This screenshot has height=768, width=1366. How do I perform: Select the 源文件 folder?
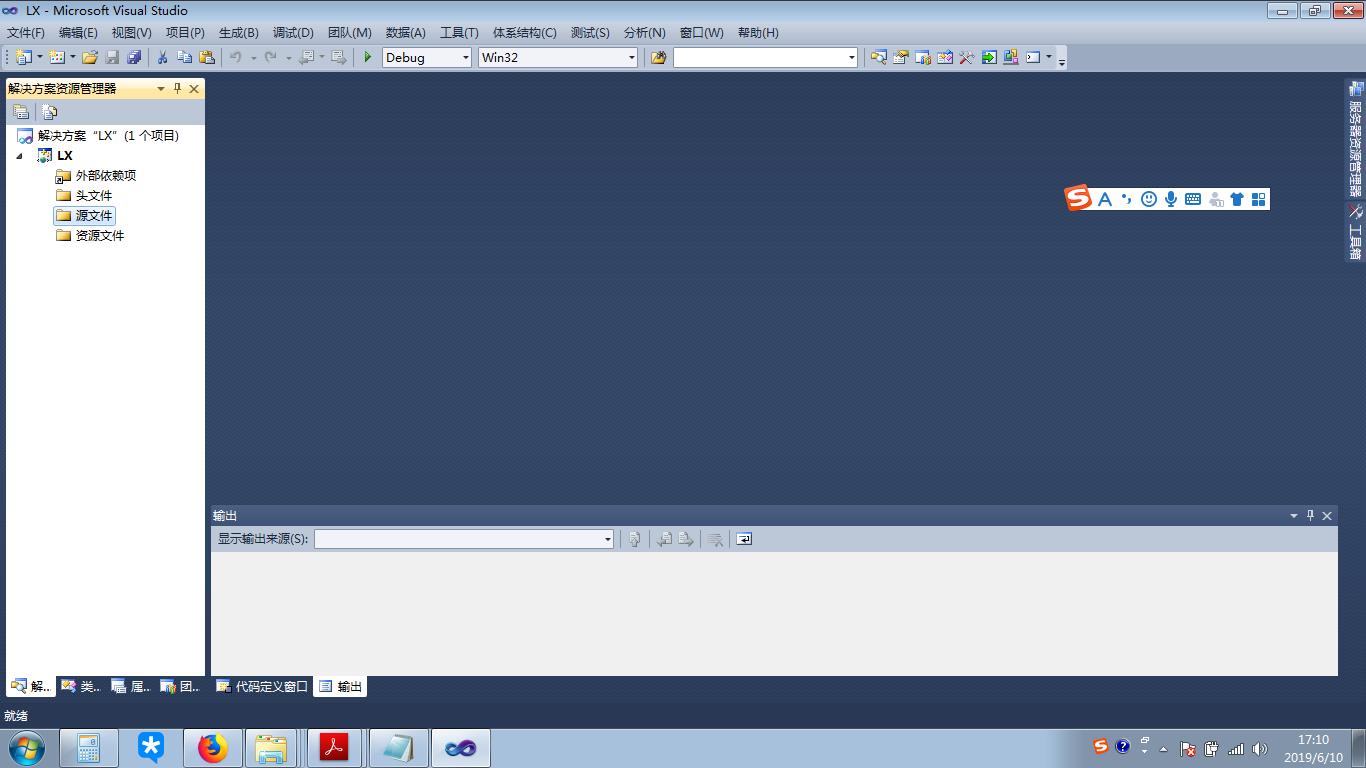85,215
